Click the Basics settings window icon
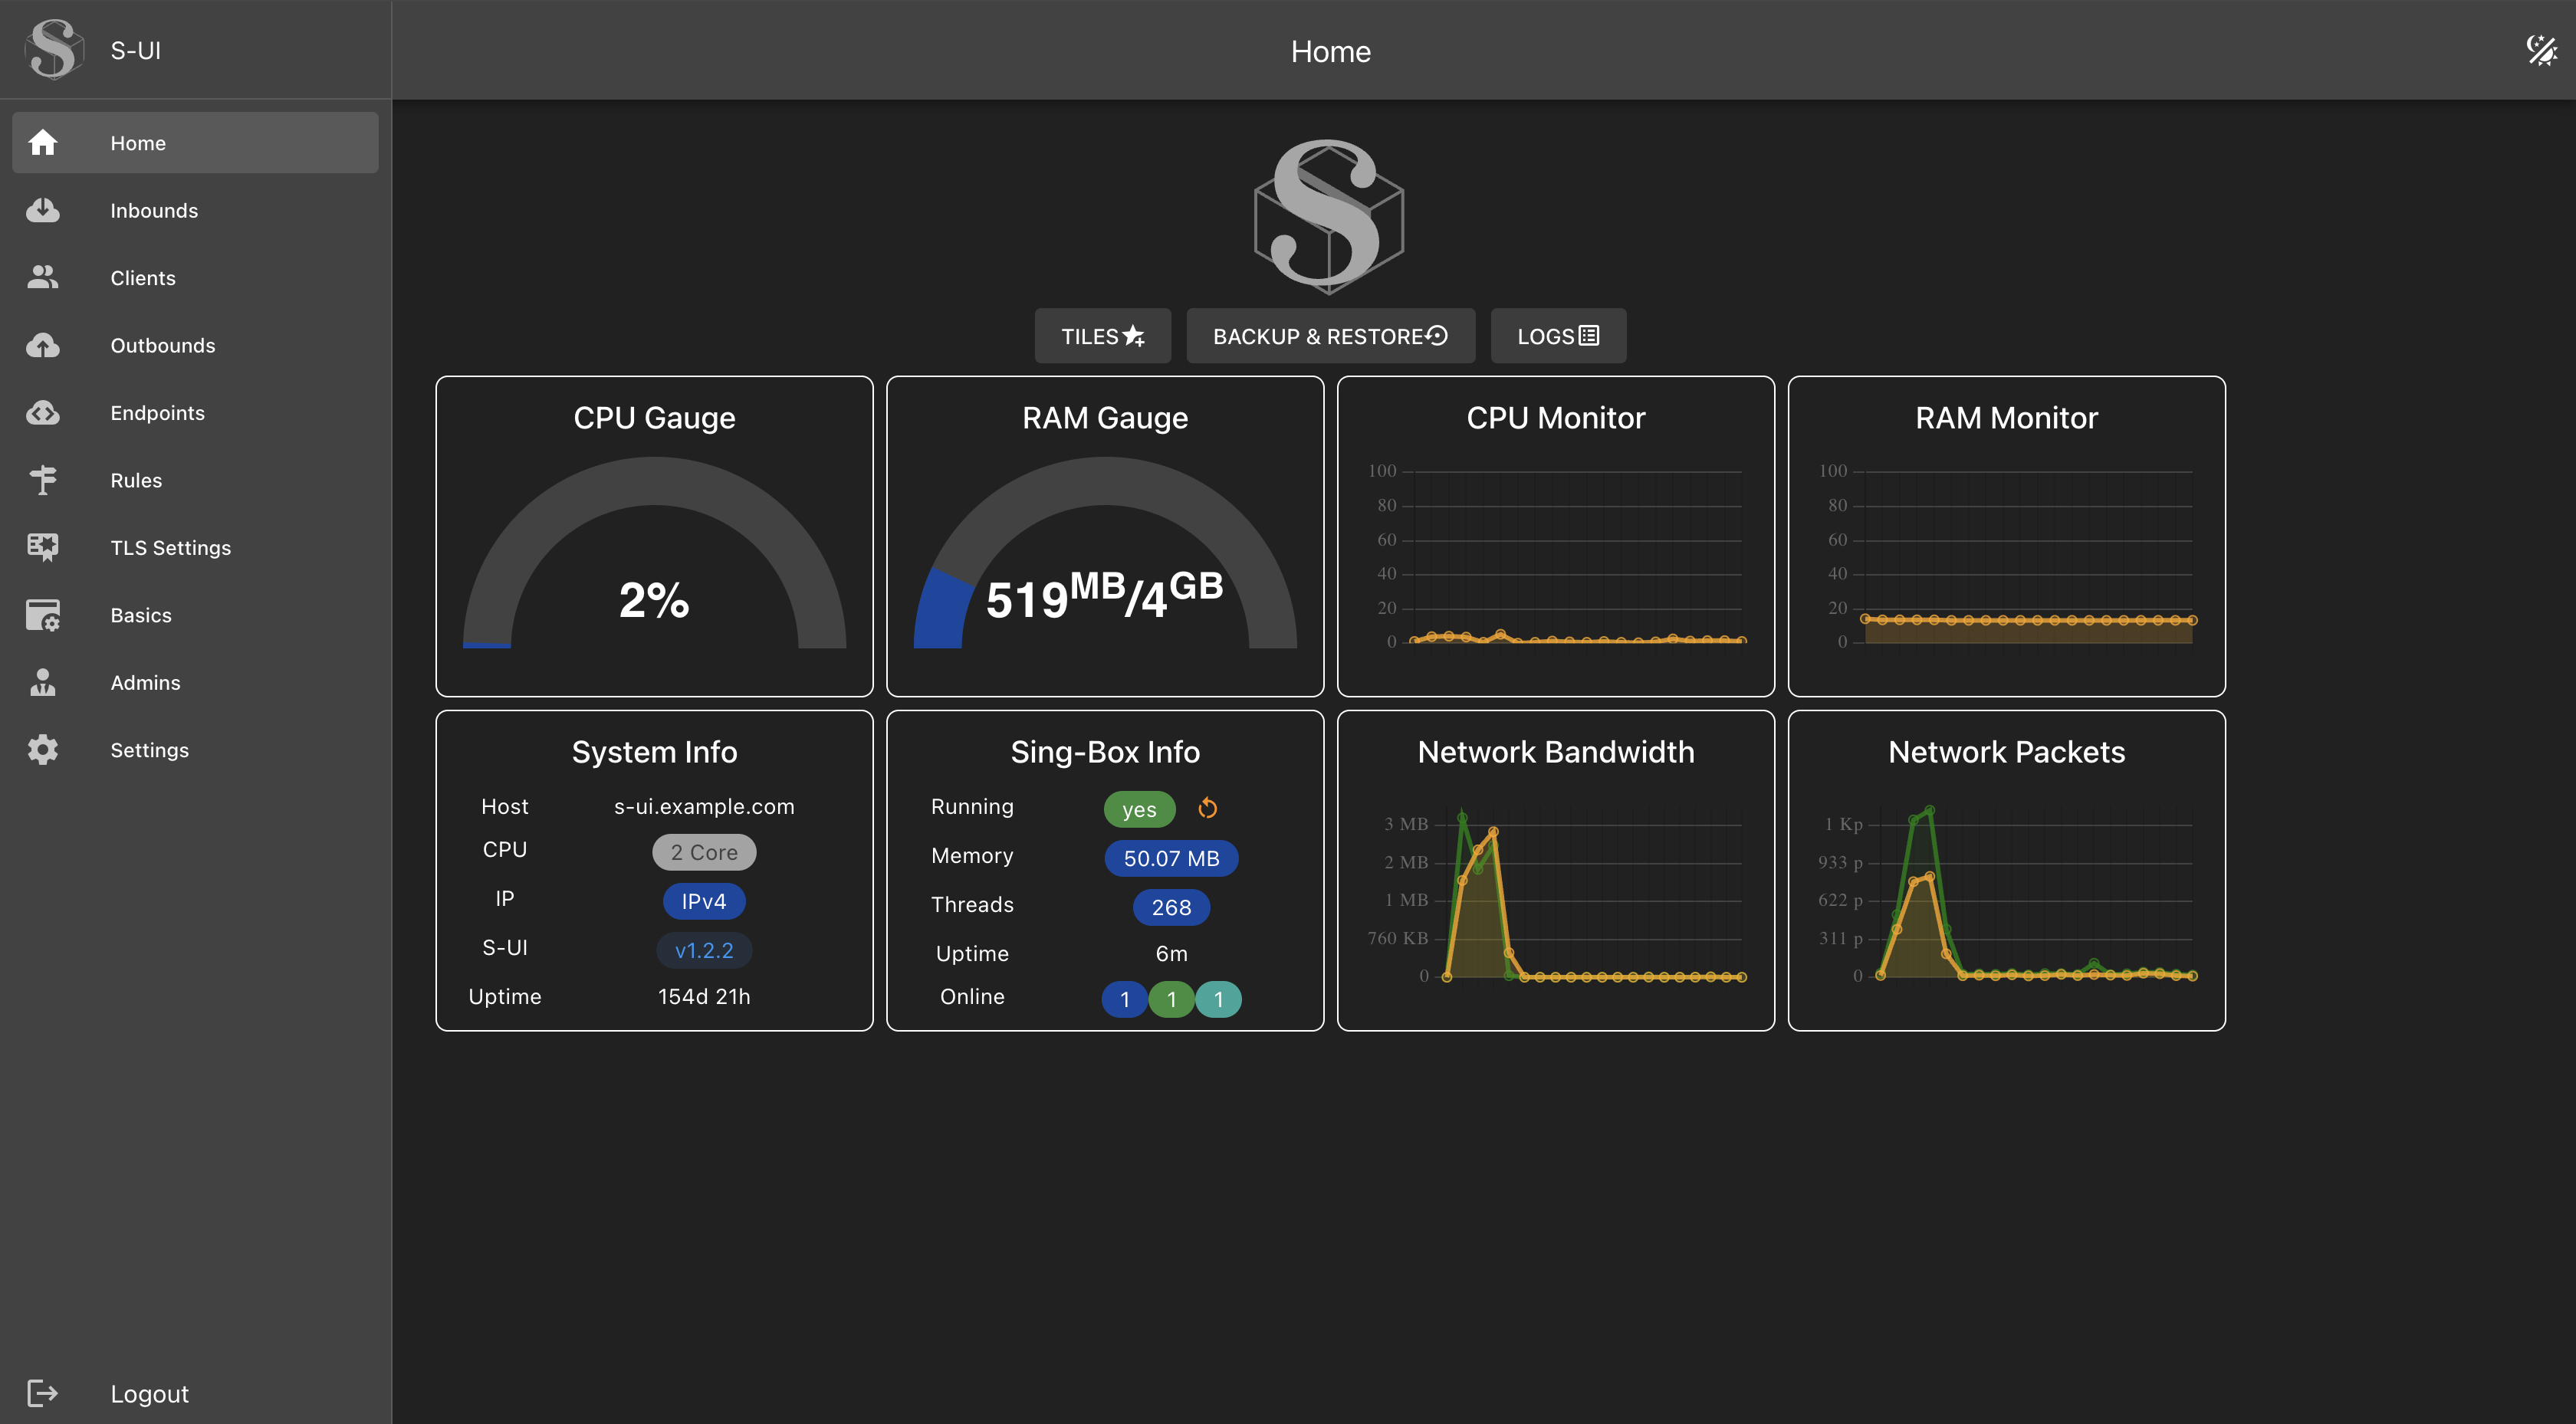This screenshot has width=2576, height=1424. click(x=43, y=615)
